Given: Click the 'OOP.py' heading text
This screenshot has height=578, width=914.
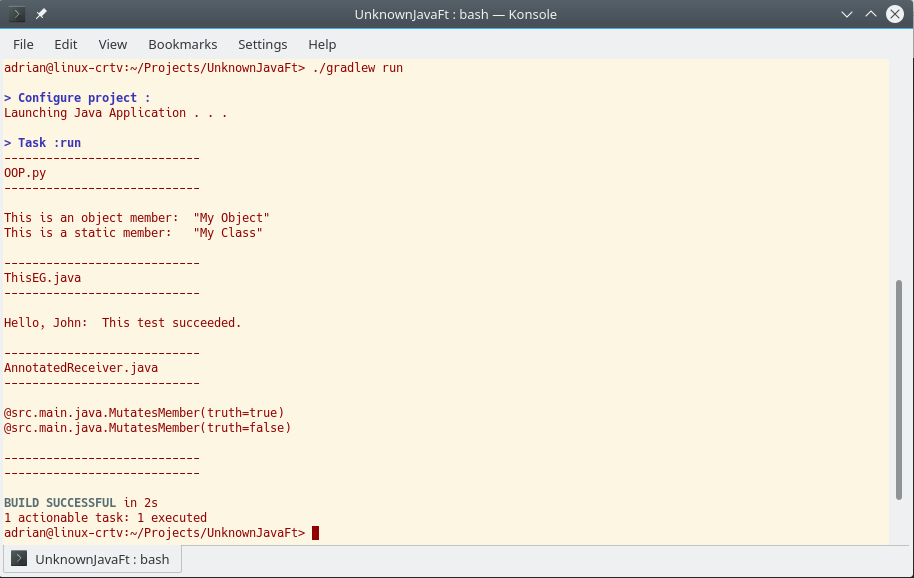Looking at the screenshot, I should point(25,173).
